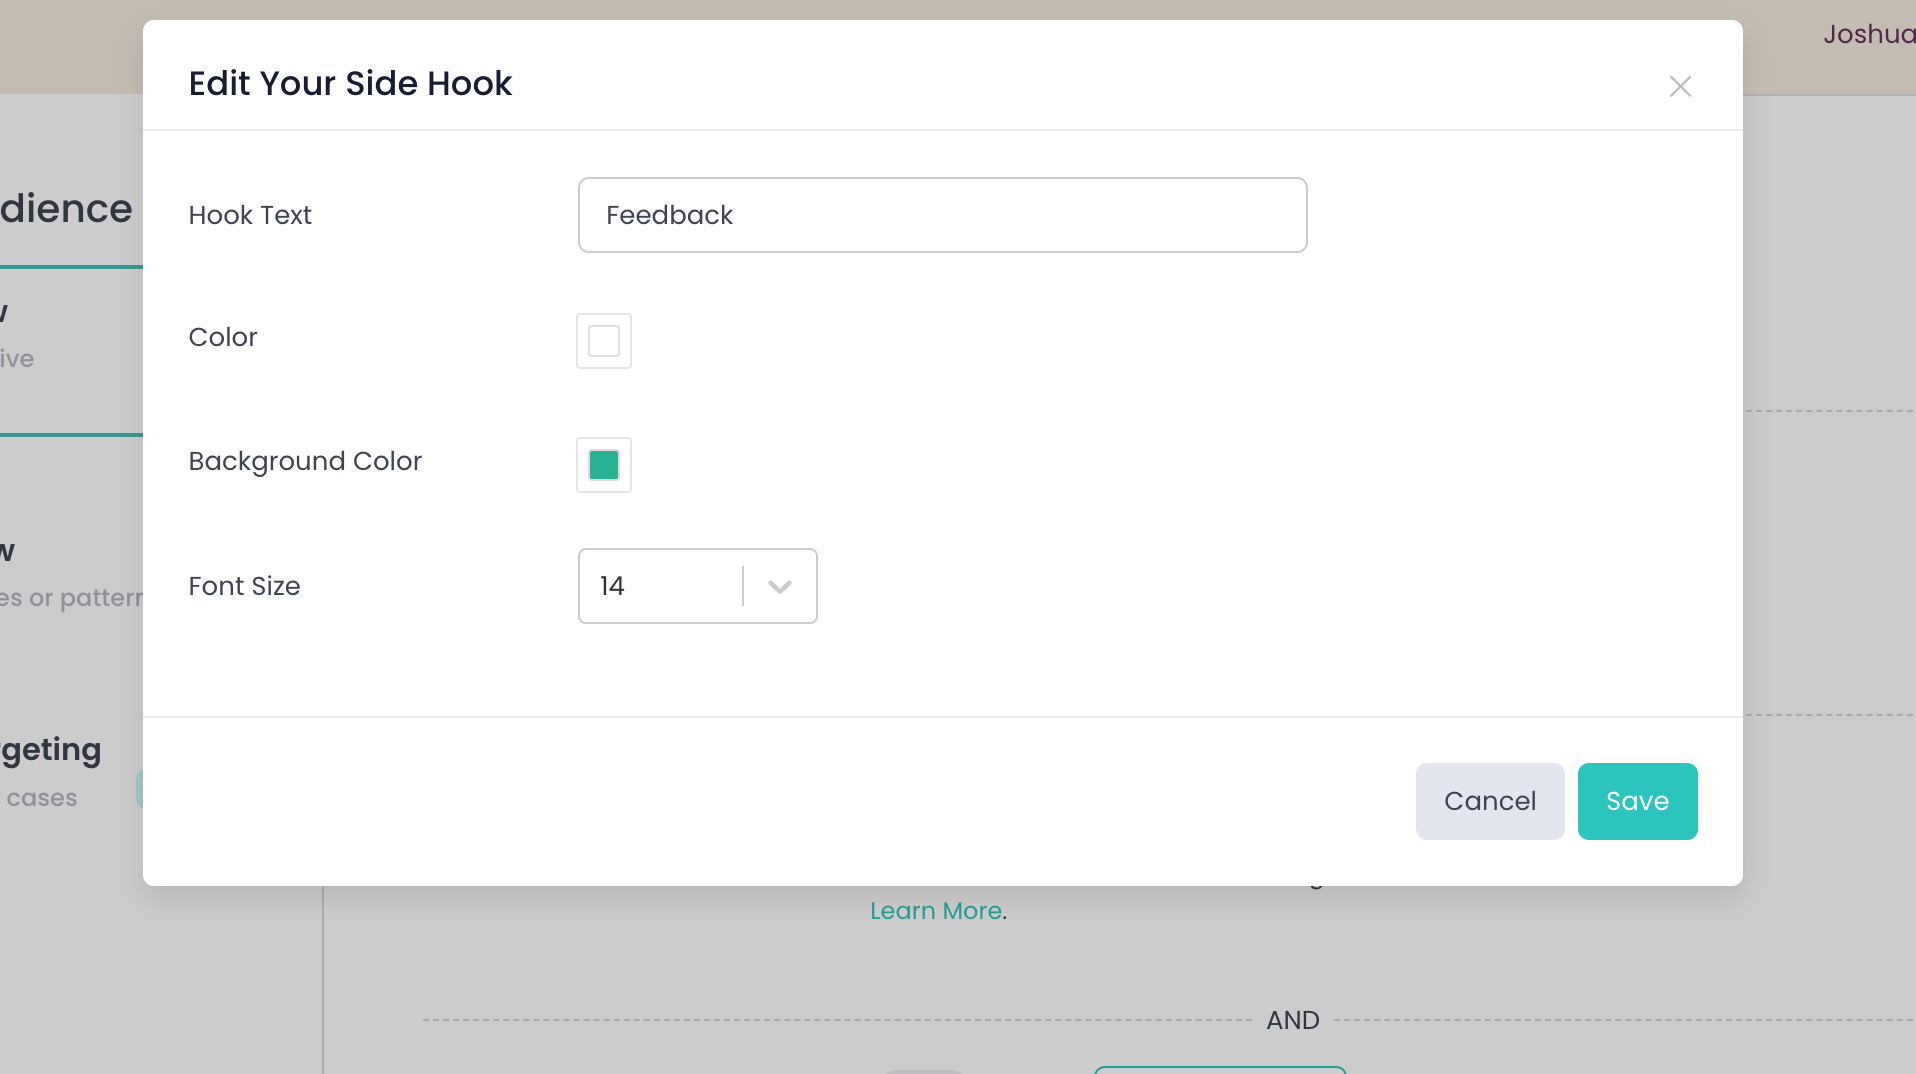Click the Color label

(223, 337)
